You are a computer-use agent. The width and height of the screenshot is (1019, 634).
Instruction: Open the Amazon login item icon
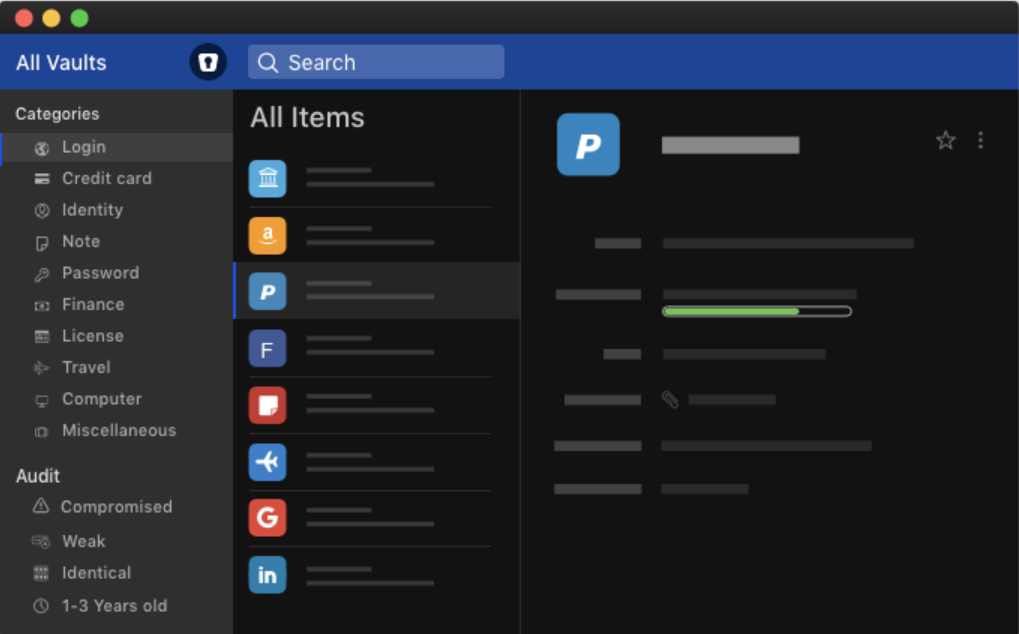click(x=267, y=235)
